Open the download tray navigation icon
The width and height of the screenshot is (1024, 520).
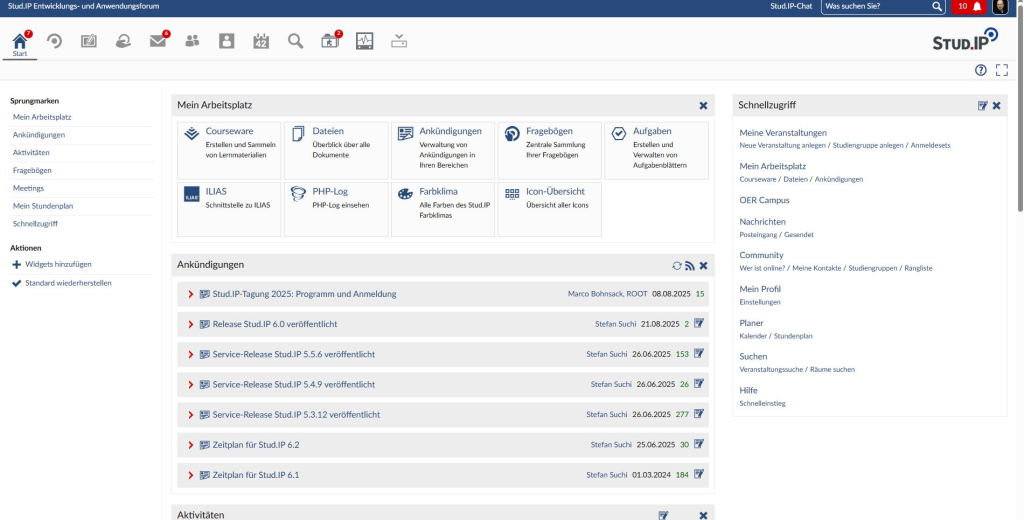[399, 41]
